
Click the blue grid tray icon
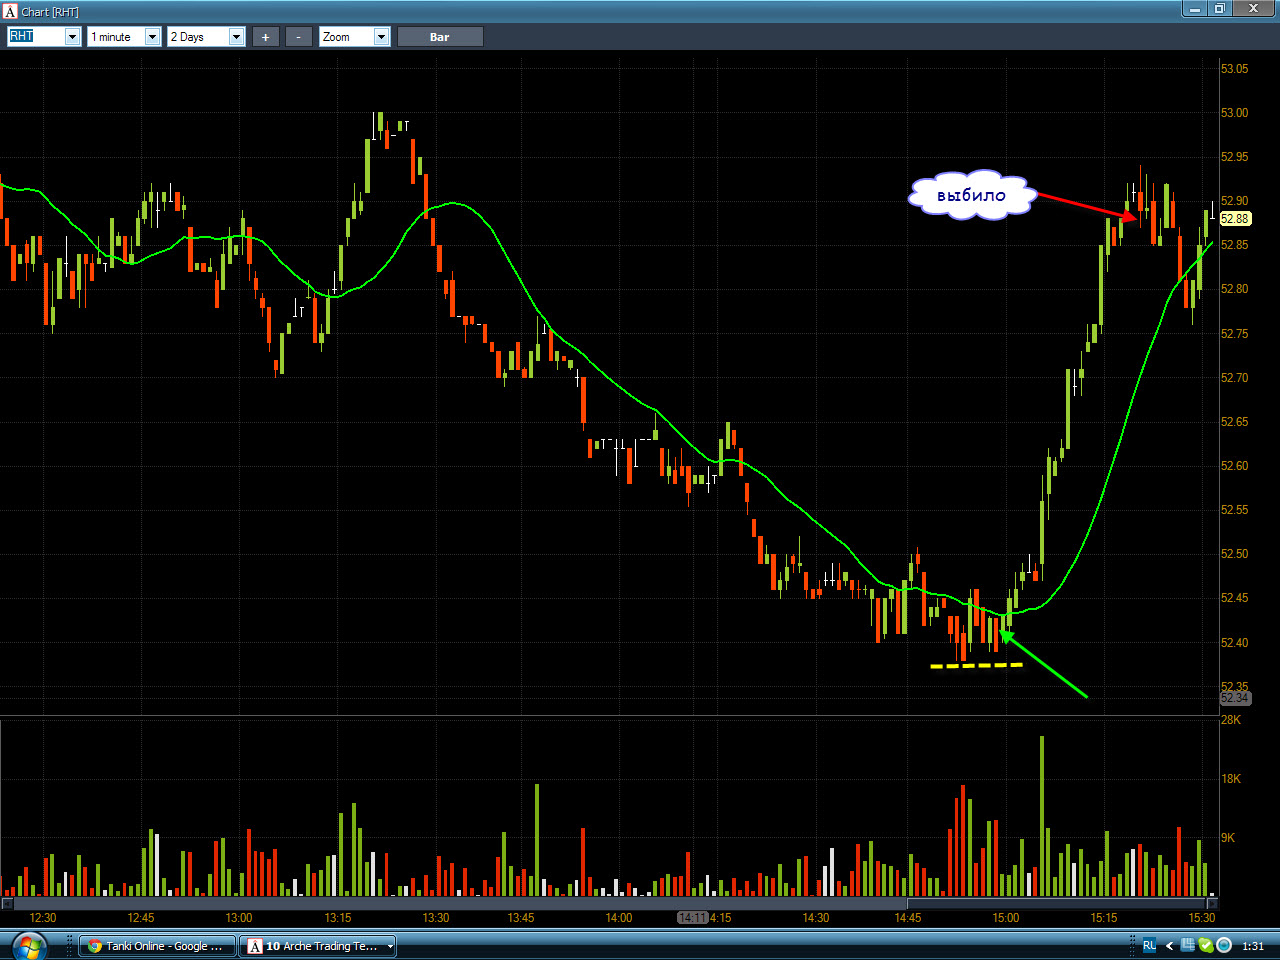tap(1187, 945)
